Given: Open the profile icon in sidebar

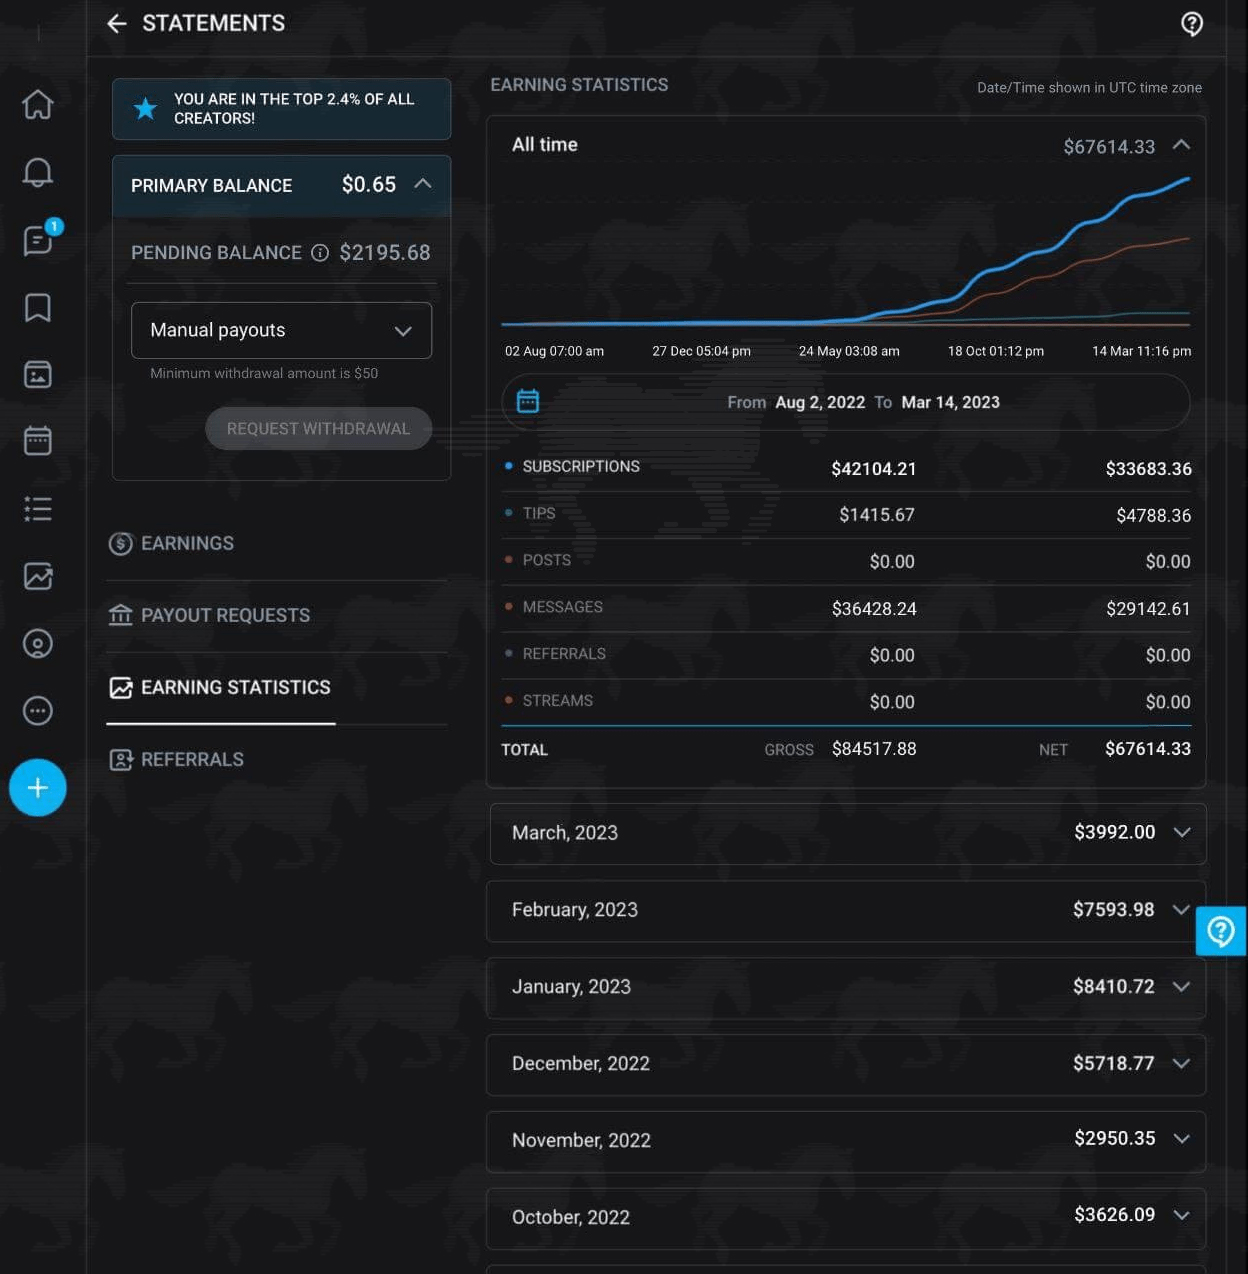Looking at the screenshot, I should coord(38,643).
